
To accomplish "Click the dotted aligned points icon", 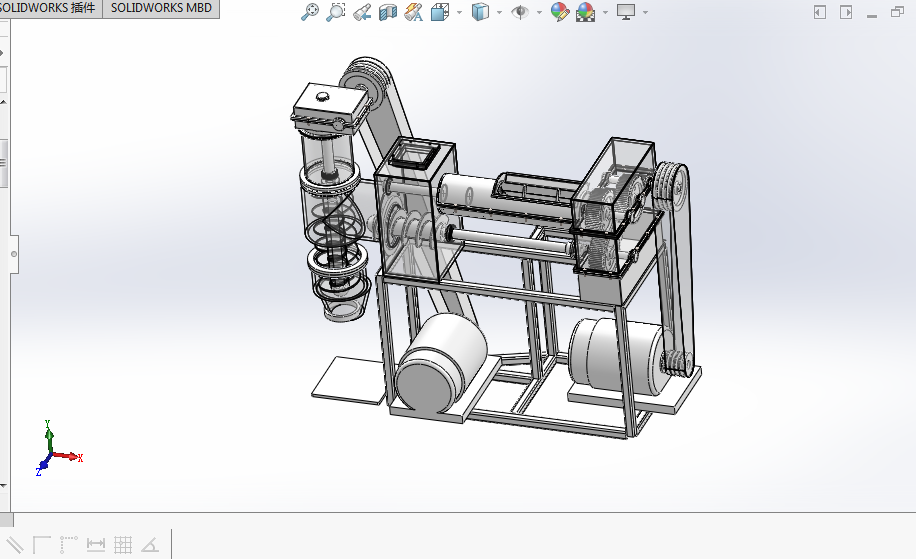I will [68, 545].
